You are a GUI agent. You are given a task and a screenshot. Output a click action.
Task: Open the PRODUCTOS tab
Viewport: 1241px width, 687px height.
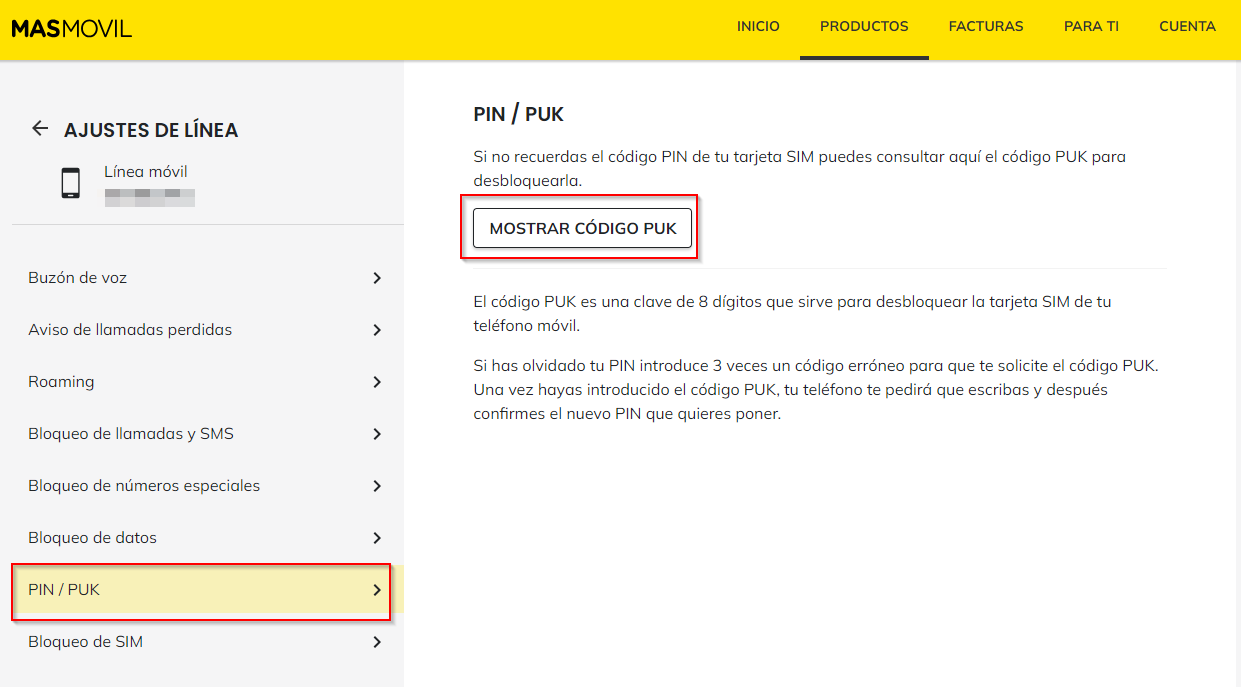tap(864, 27)
